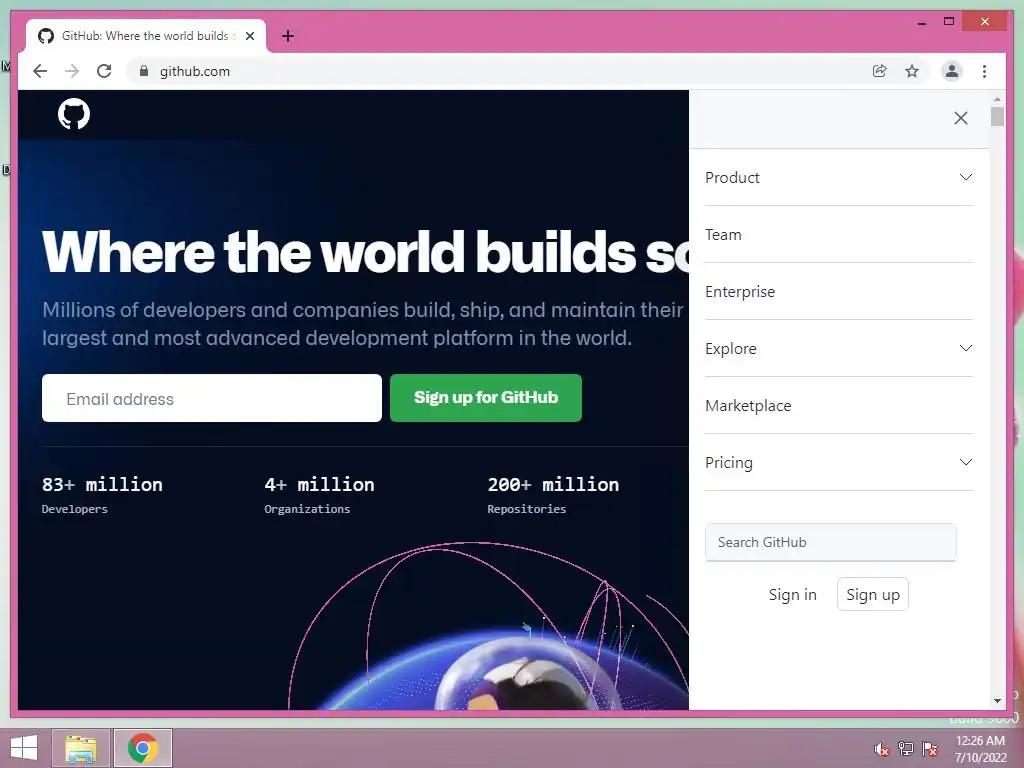Close the GitHub tab
The height and width of the screenshot is (768, 1024).
(249, 36)
